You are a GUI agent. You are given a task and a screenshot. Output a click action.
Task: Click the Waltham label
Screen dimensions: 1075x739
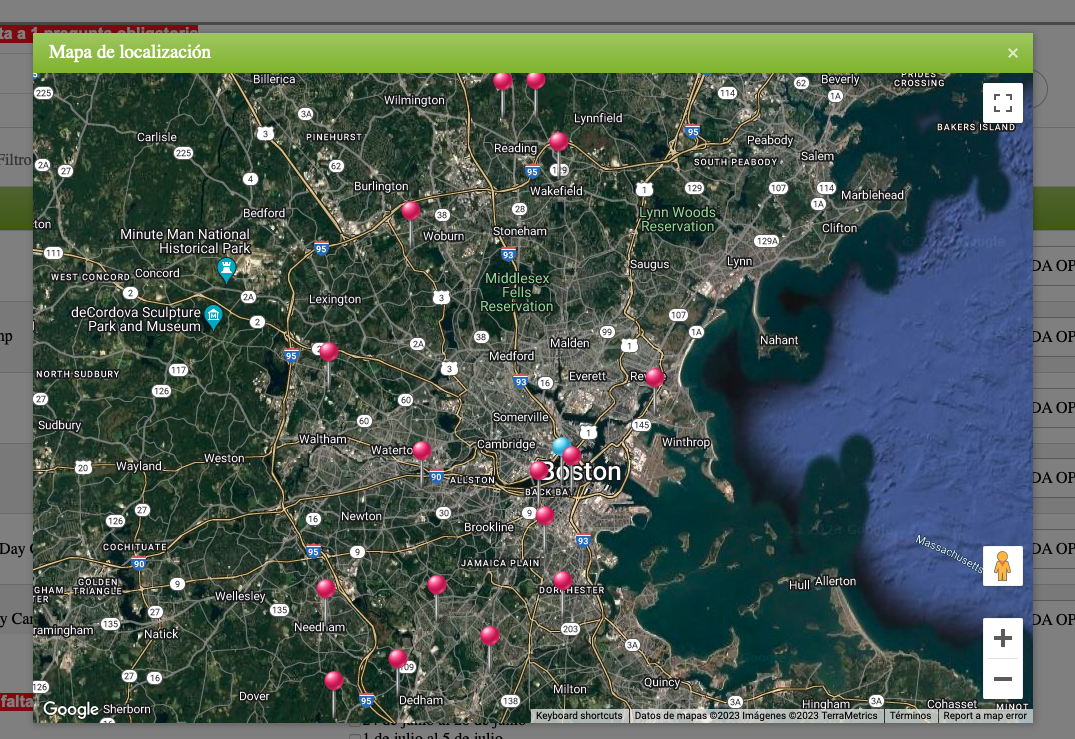322,439
